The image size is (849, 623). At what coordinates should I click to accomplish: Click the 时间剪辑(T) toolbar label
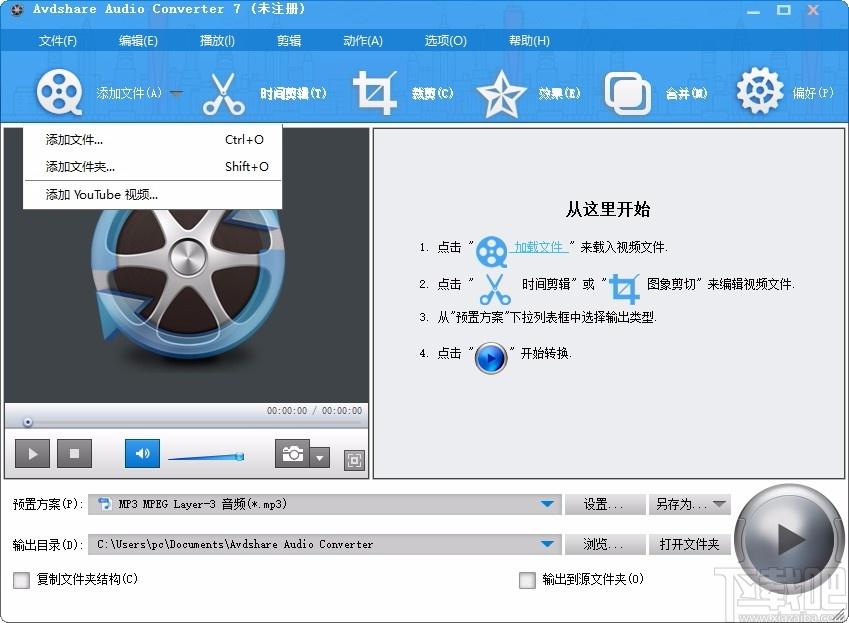click(x=293, y=94)
